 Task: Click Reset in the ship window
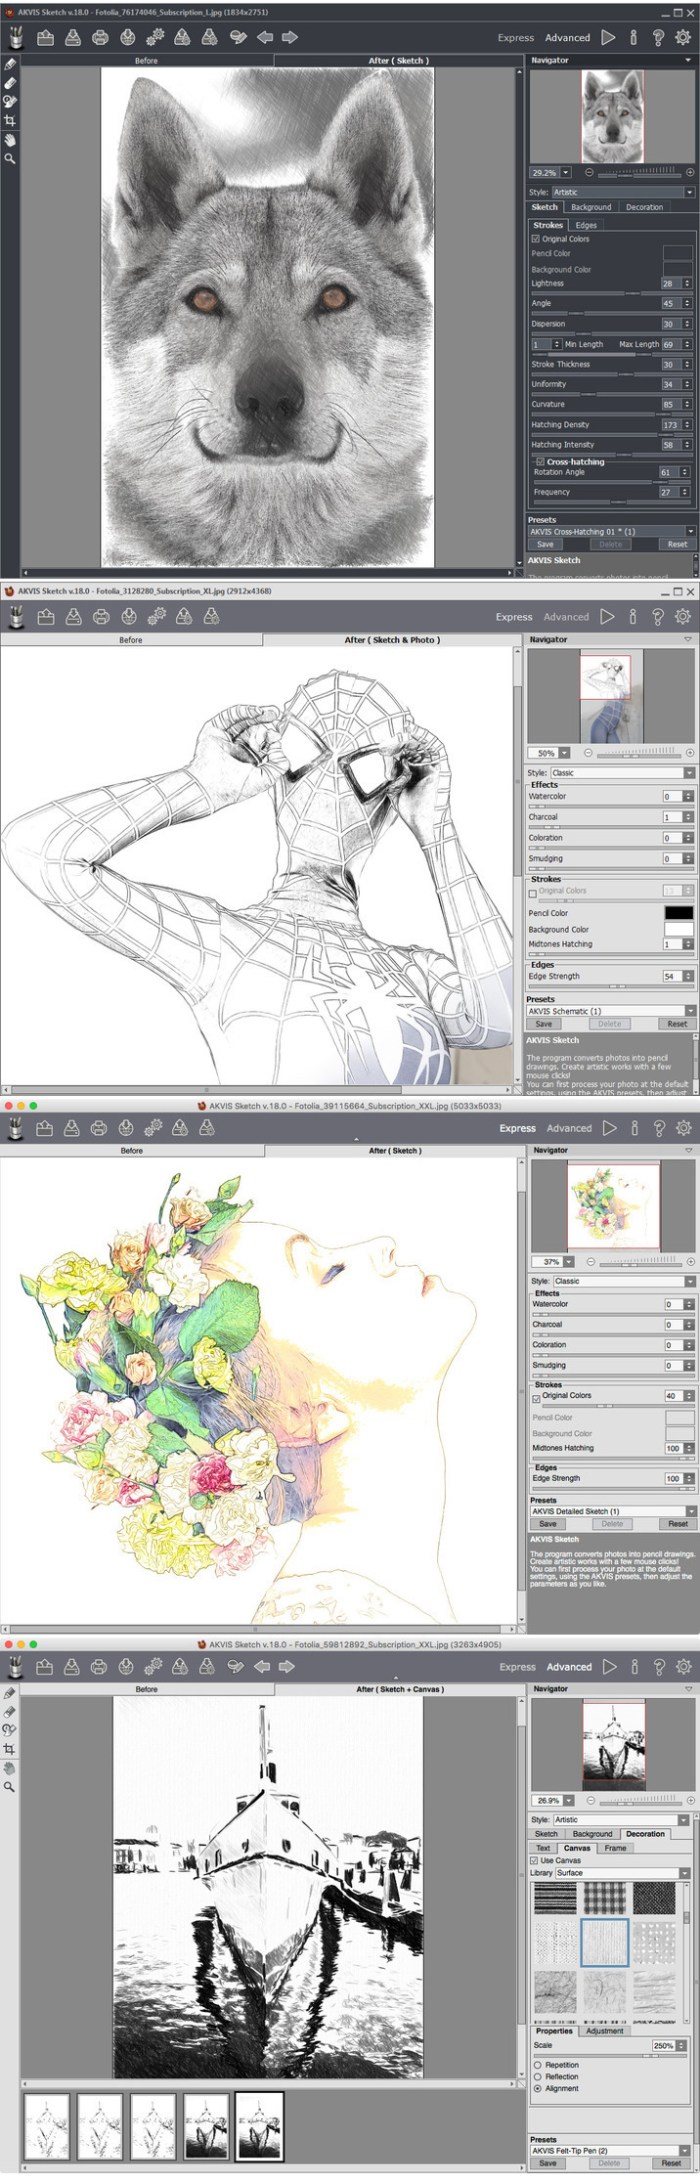pyautogui.click(x=671, y=2162)
